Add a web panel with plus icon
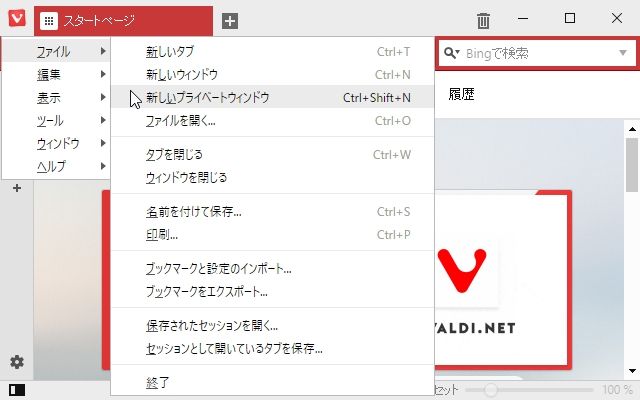The width and height of the screenshot is (640, 400). click(17, 188)
